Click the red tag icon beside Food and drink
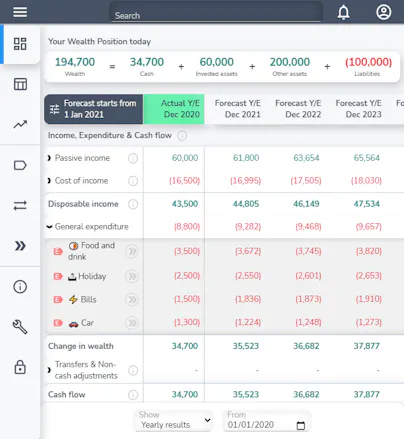The height and width of the screenshot is (439, 404). tap(58, 252)
